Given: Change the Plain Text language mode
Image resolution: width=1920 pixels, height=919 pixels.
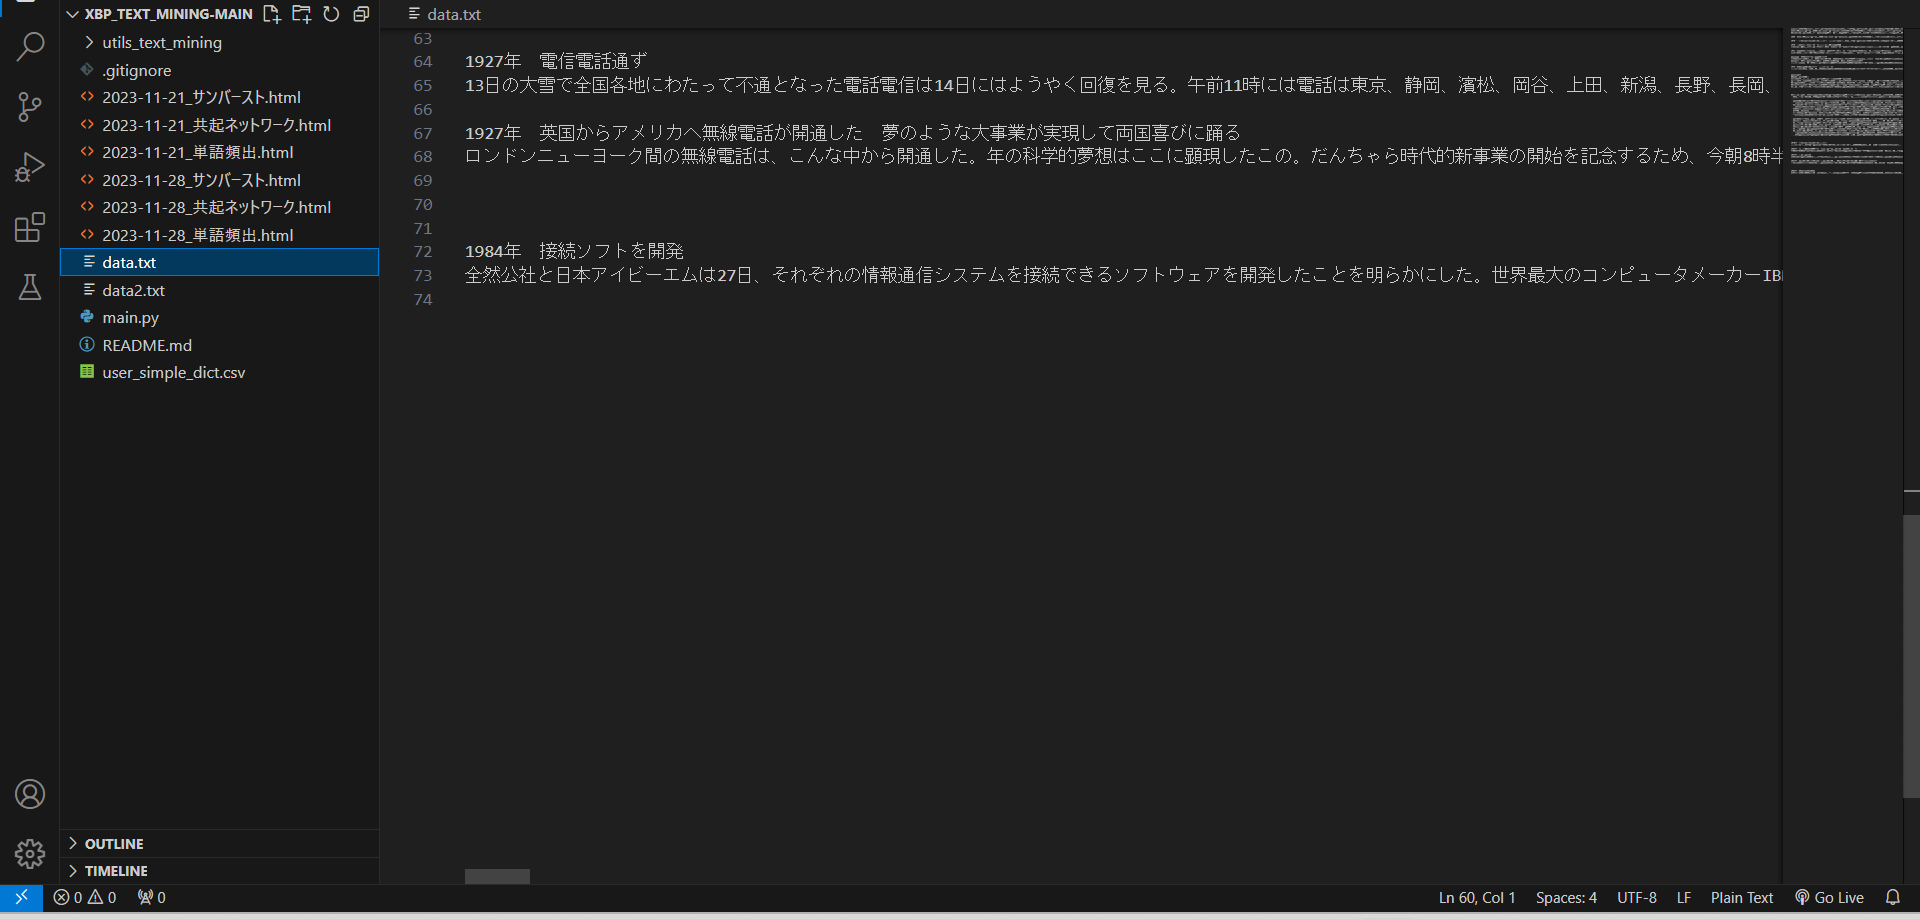Looking at the screenshot, I should click(1741, 897).
